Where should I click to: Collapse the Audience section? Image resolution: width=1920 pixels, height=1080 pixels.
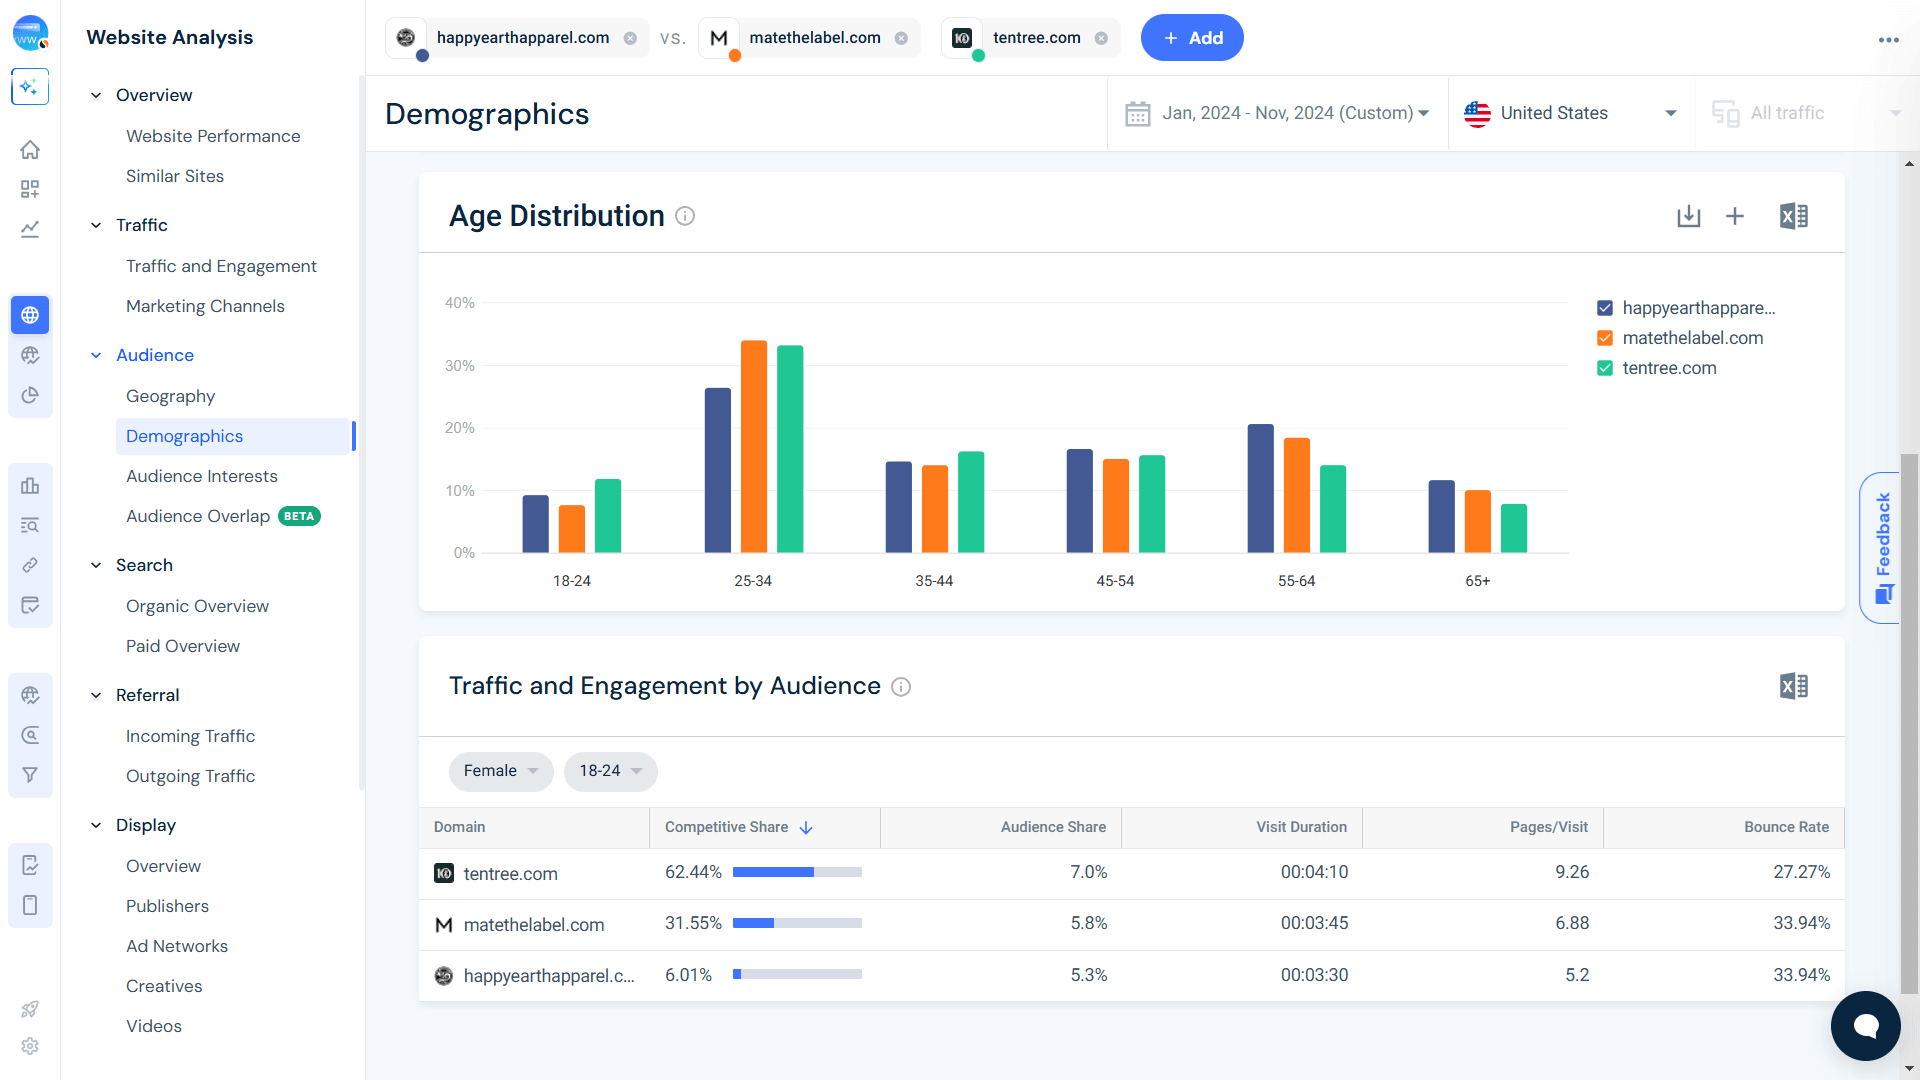(x=96, y=355)
